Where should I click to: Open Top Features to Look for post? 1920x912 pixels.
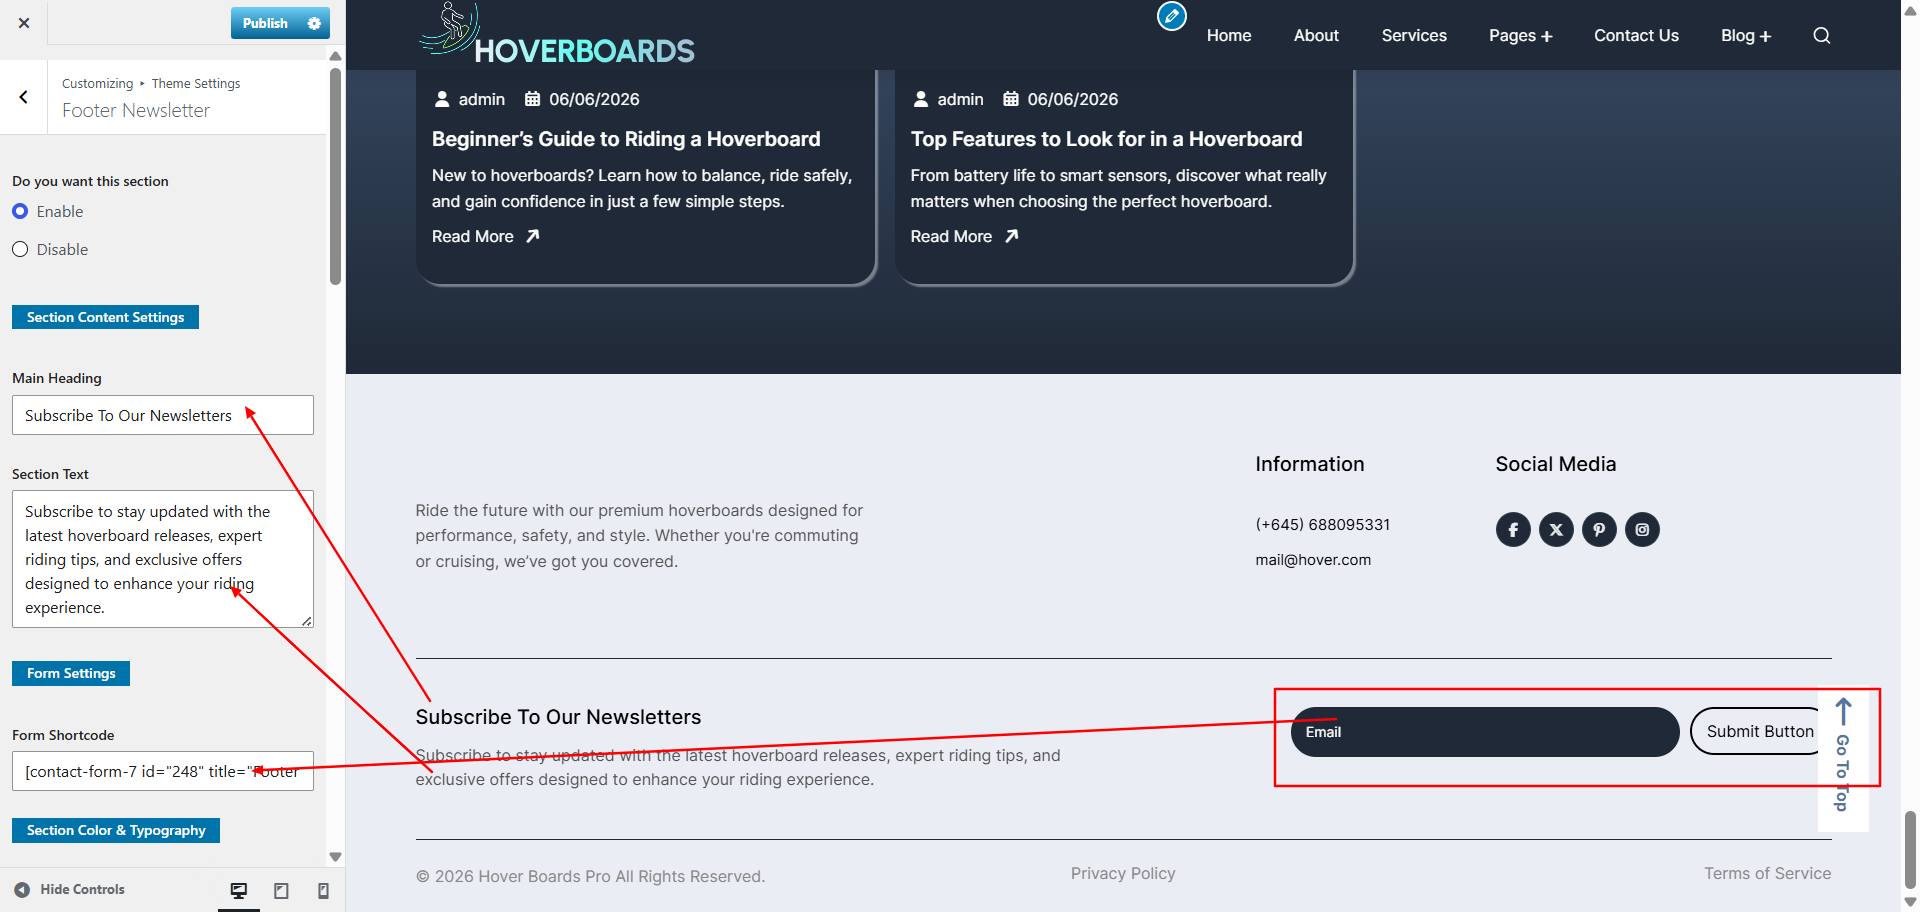tap(1106, 139)
